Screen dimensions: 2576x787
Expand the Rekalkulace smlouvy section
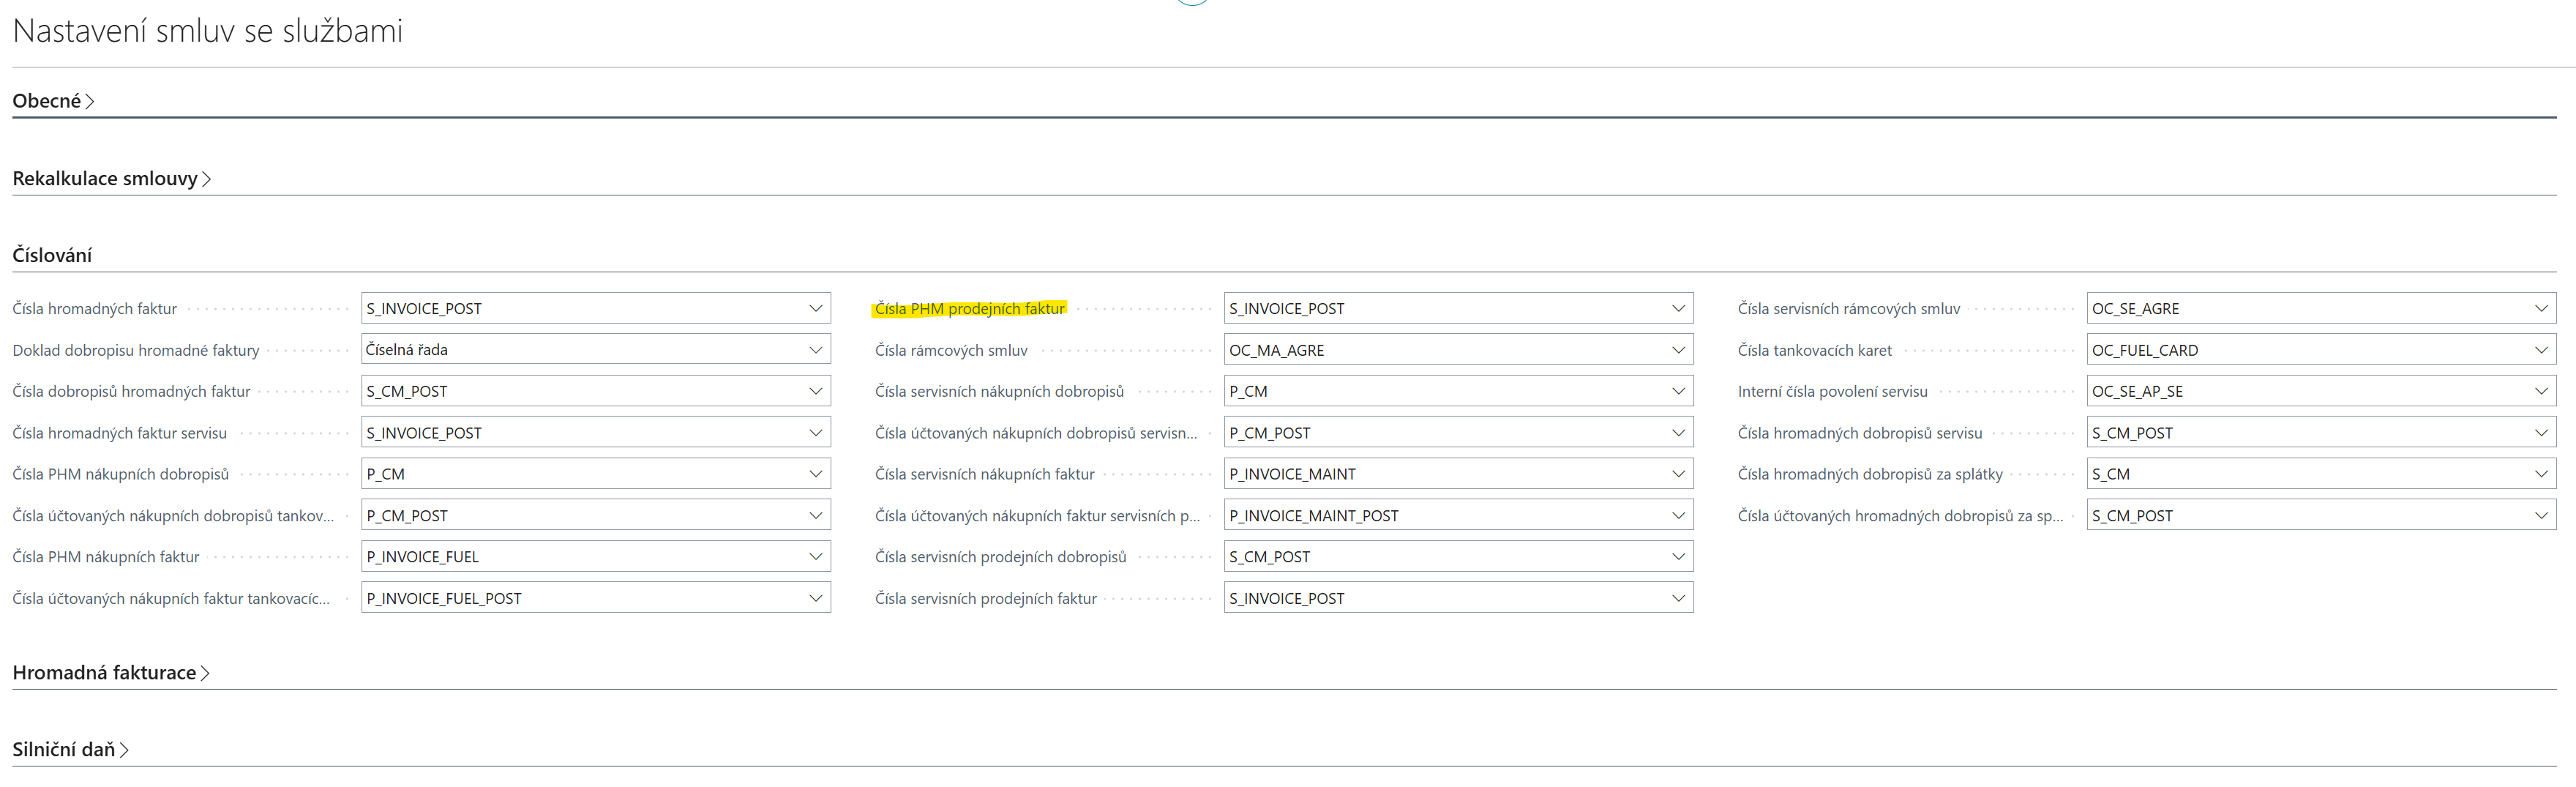pyautogui.click(x=110, y=179)
